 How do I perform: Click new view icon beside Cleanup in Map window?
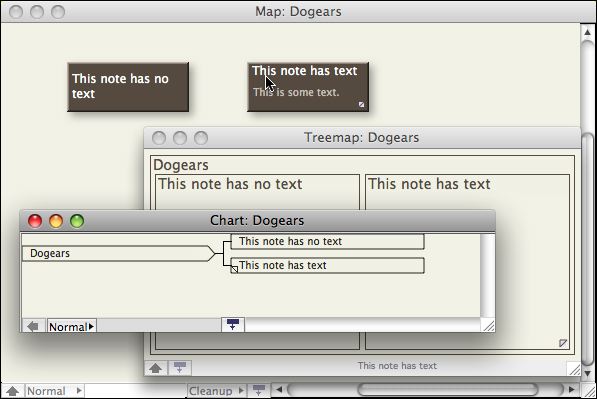pyautogui.click(x=259, y=390)
